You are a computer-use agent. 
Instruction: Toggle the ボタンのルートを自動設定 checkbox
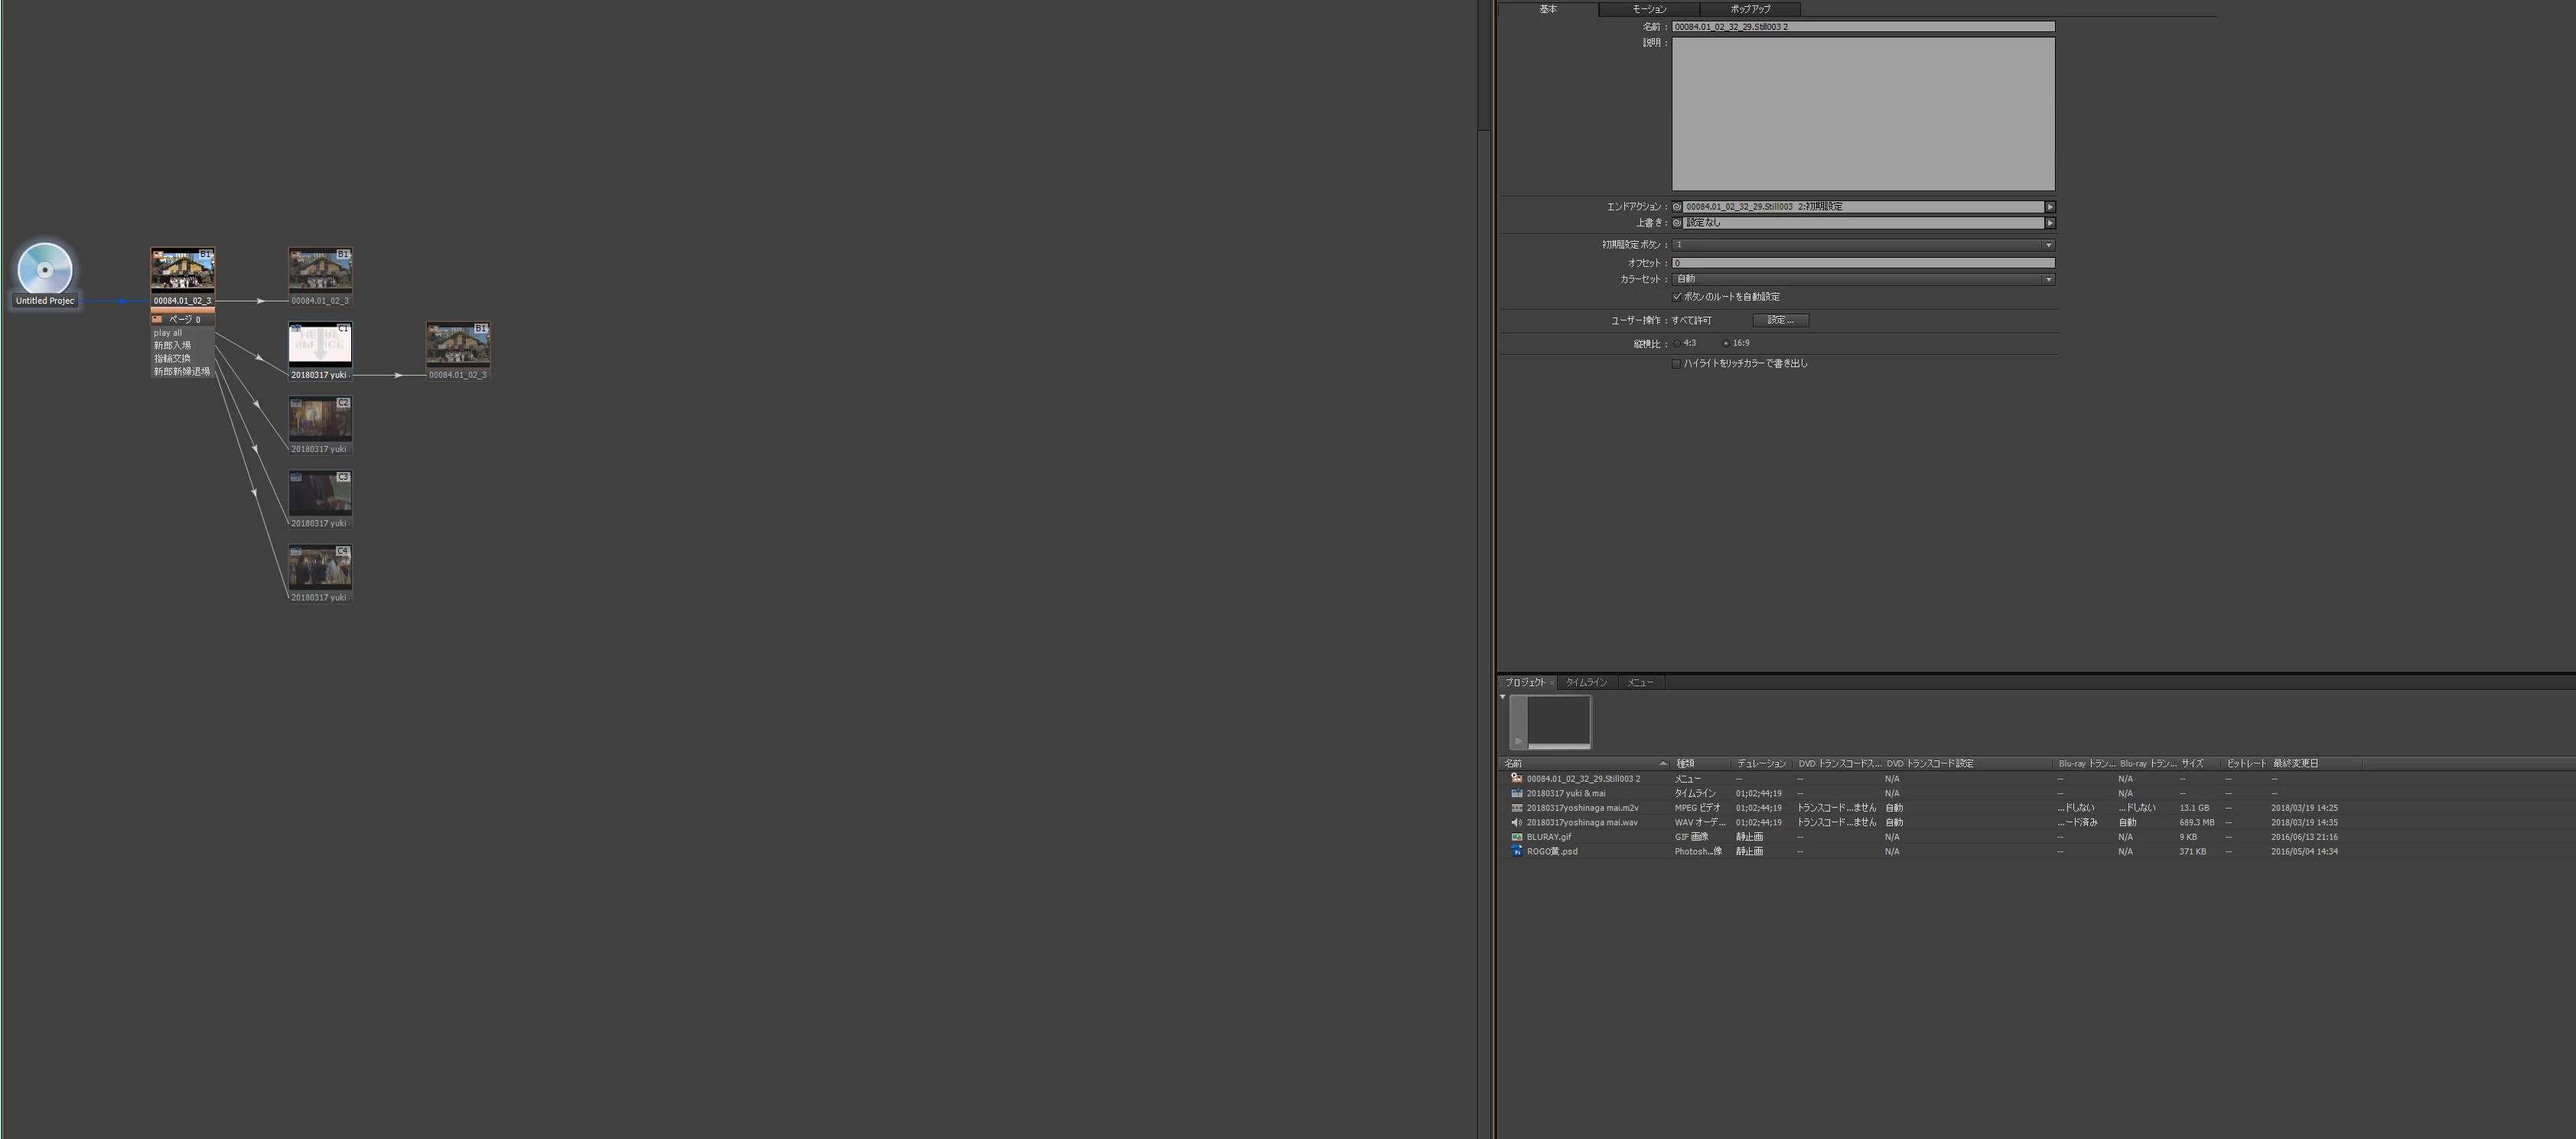[x=1677, y=297]
